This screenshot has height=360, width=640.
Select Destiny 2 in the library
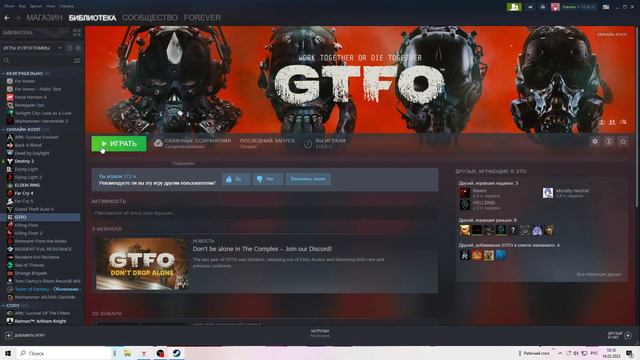[24, 161]
